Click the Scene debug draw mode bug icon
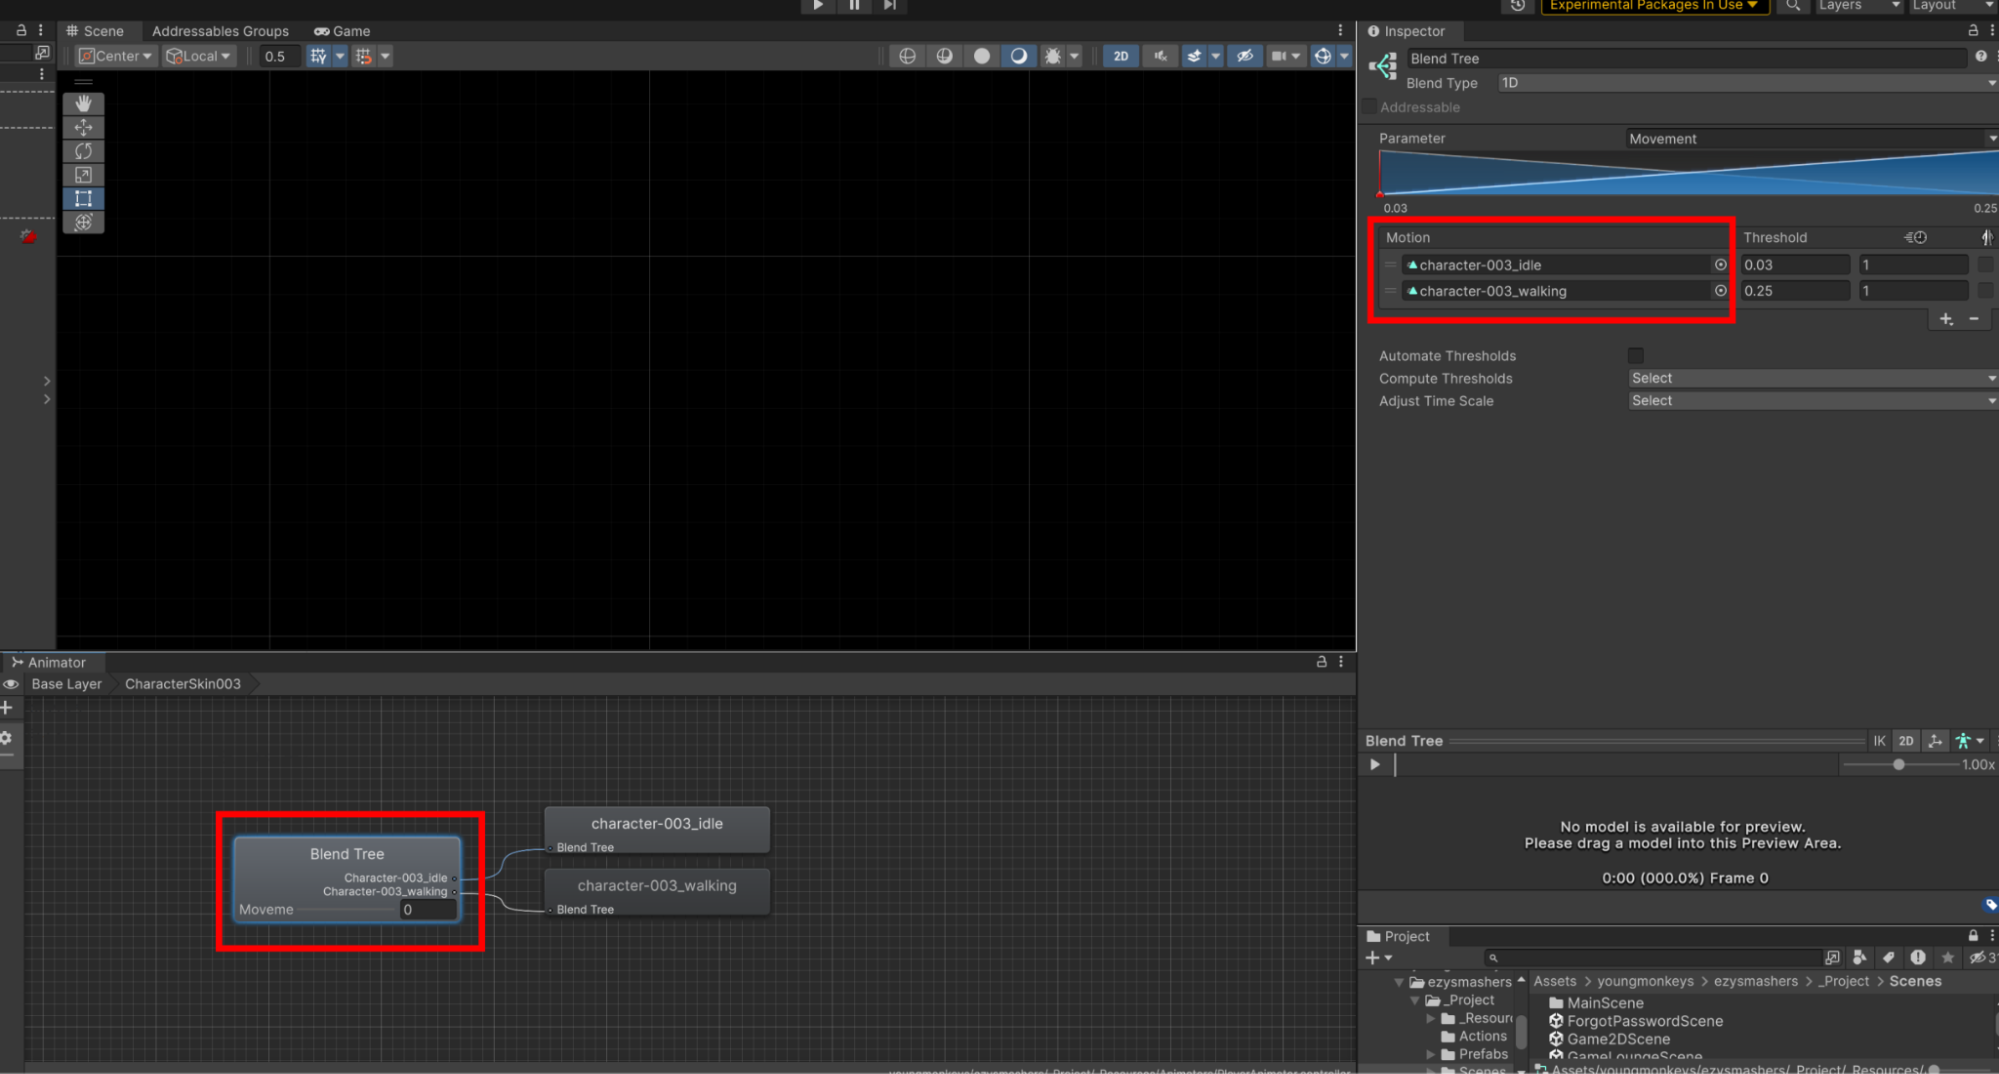This screenshot has width=1999, height=1074. [1053, 56]
